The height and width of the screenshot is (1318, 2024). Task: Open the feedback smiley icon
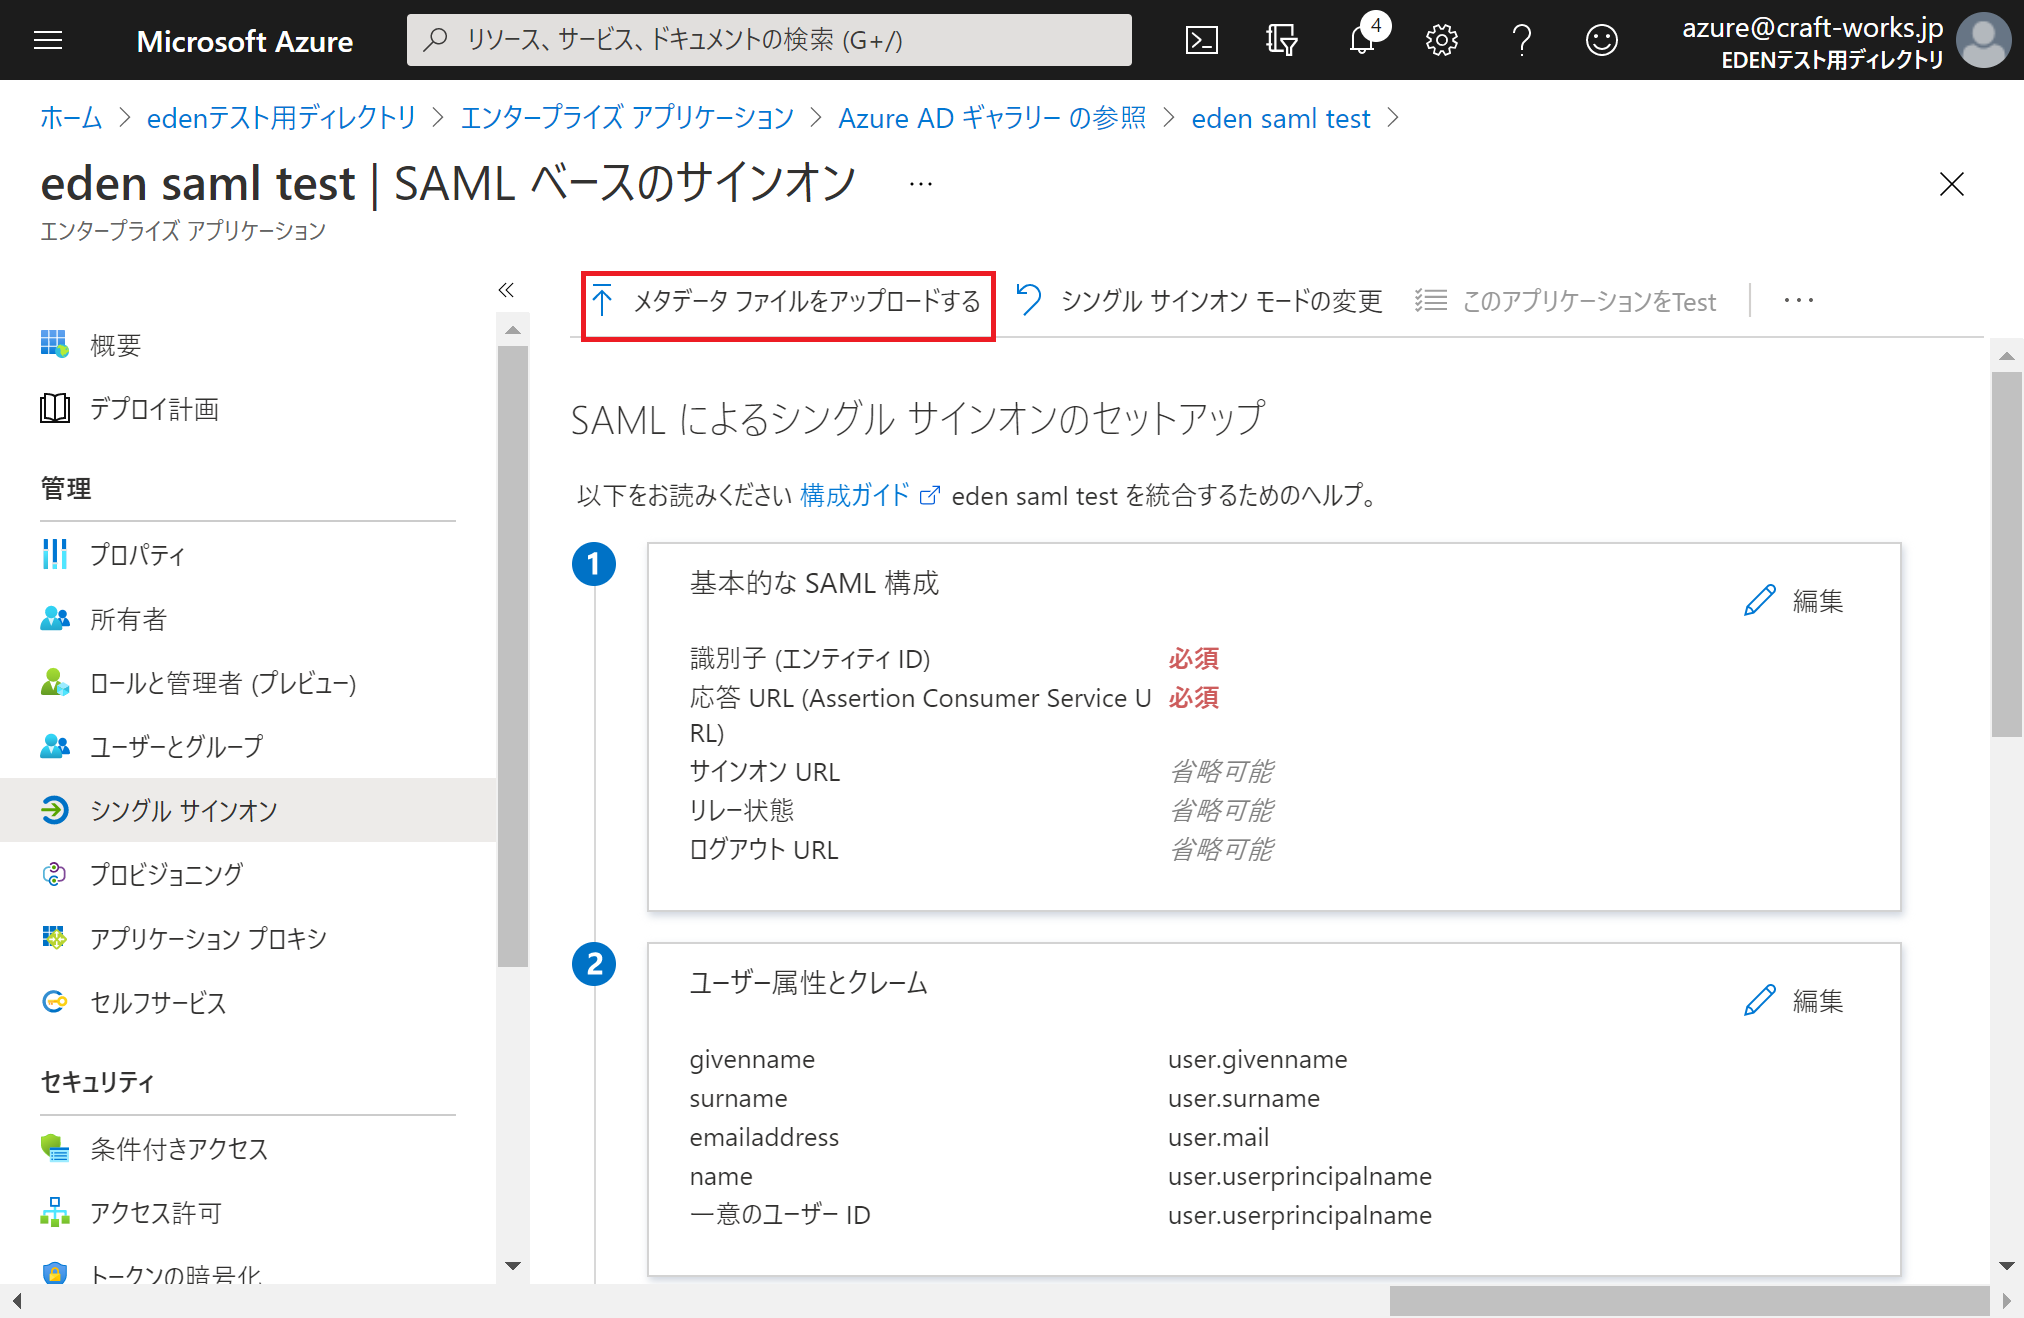[1601, 40]
